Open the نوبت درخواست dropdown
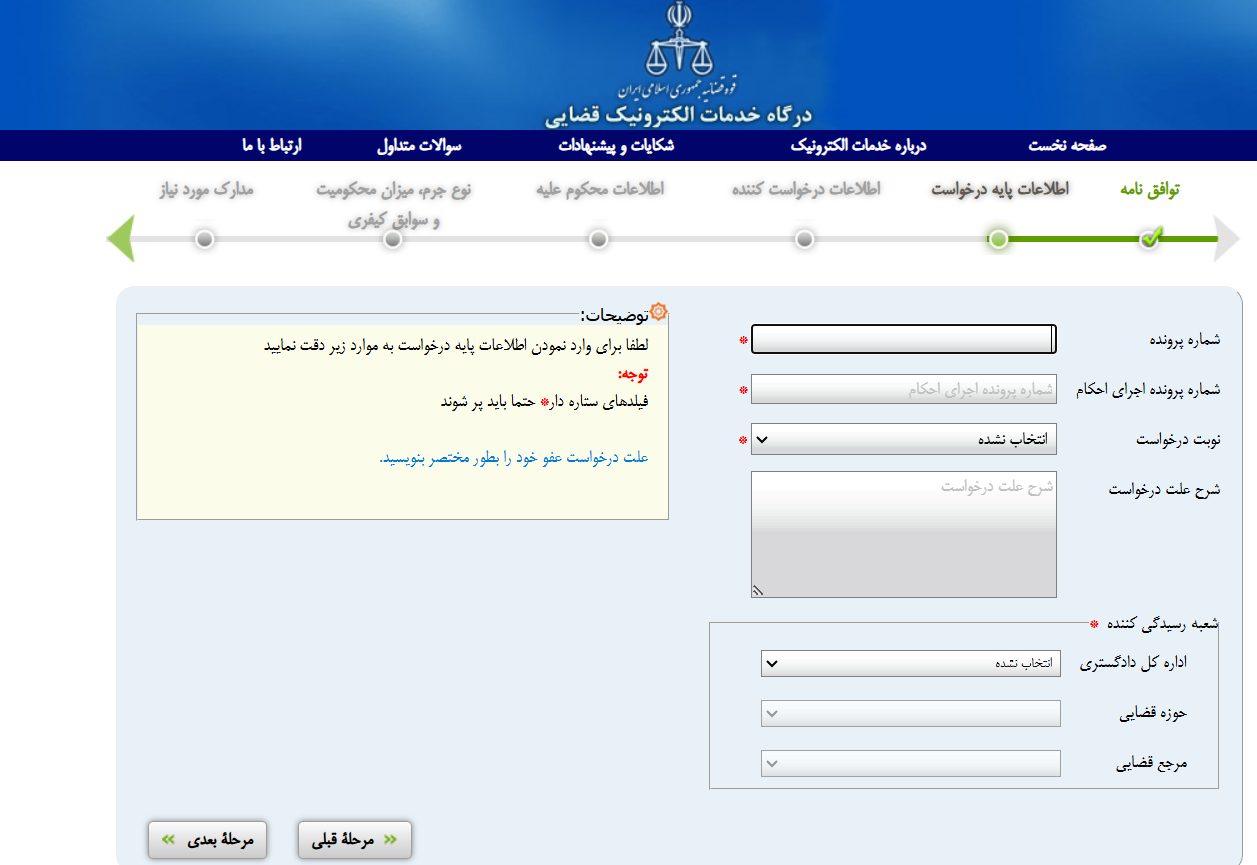The image size is (1257, 865). [x=903, y=439]
